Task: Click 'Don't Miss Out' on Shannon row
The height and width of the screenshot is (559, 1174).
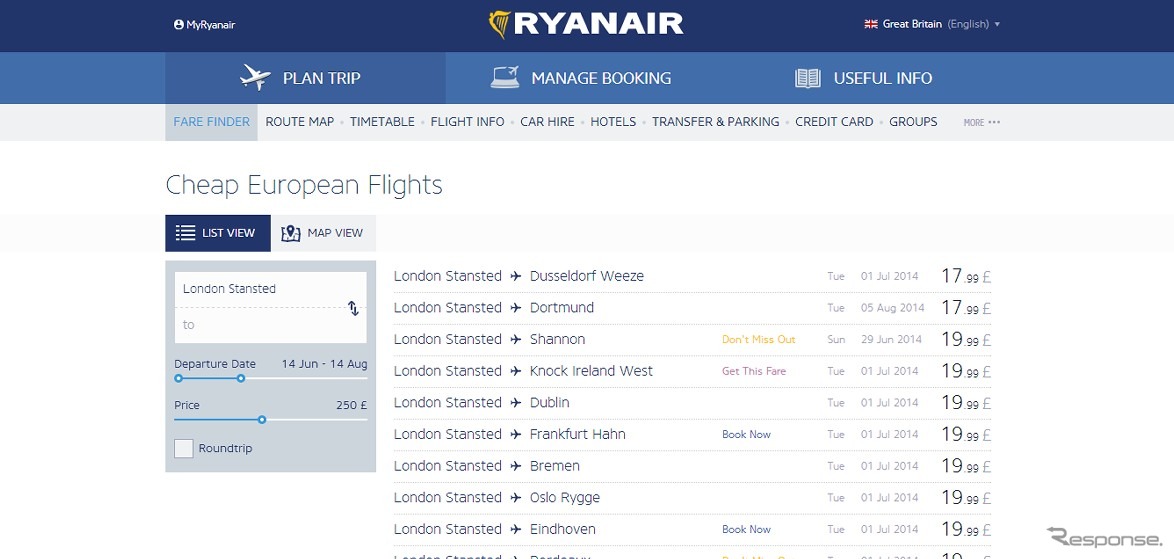Action: 758,340
